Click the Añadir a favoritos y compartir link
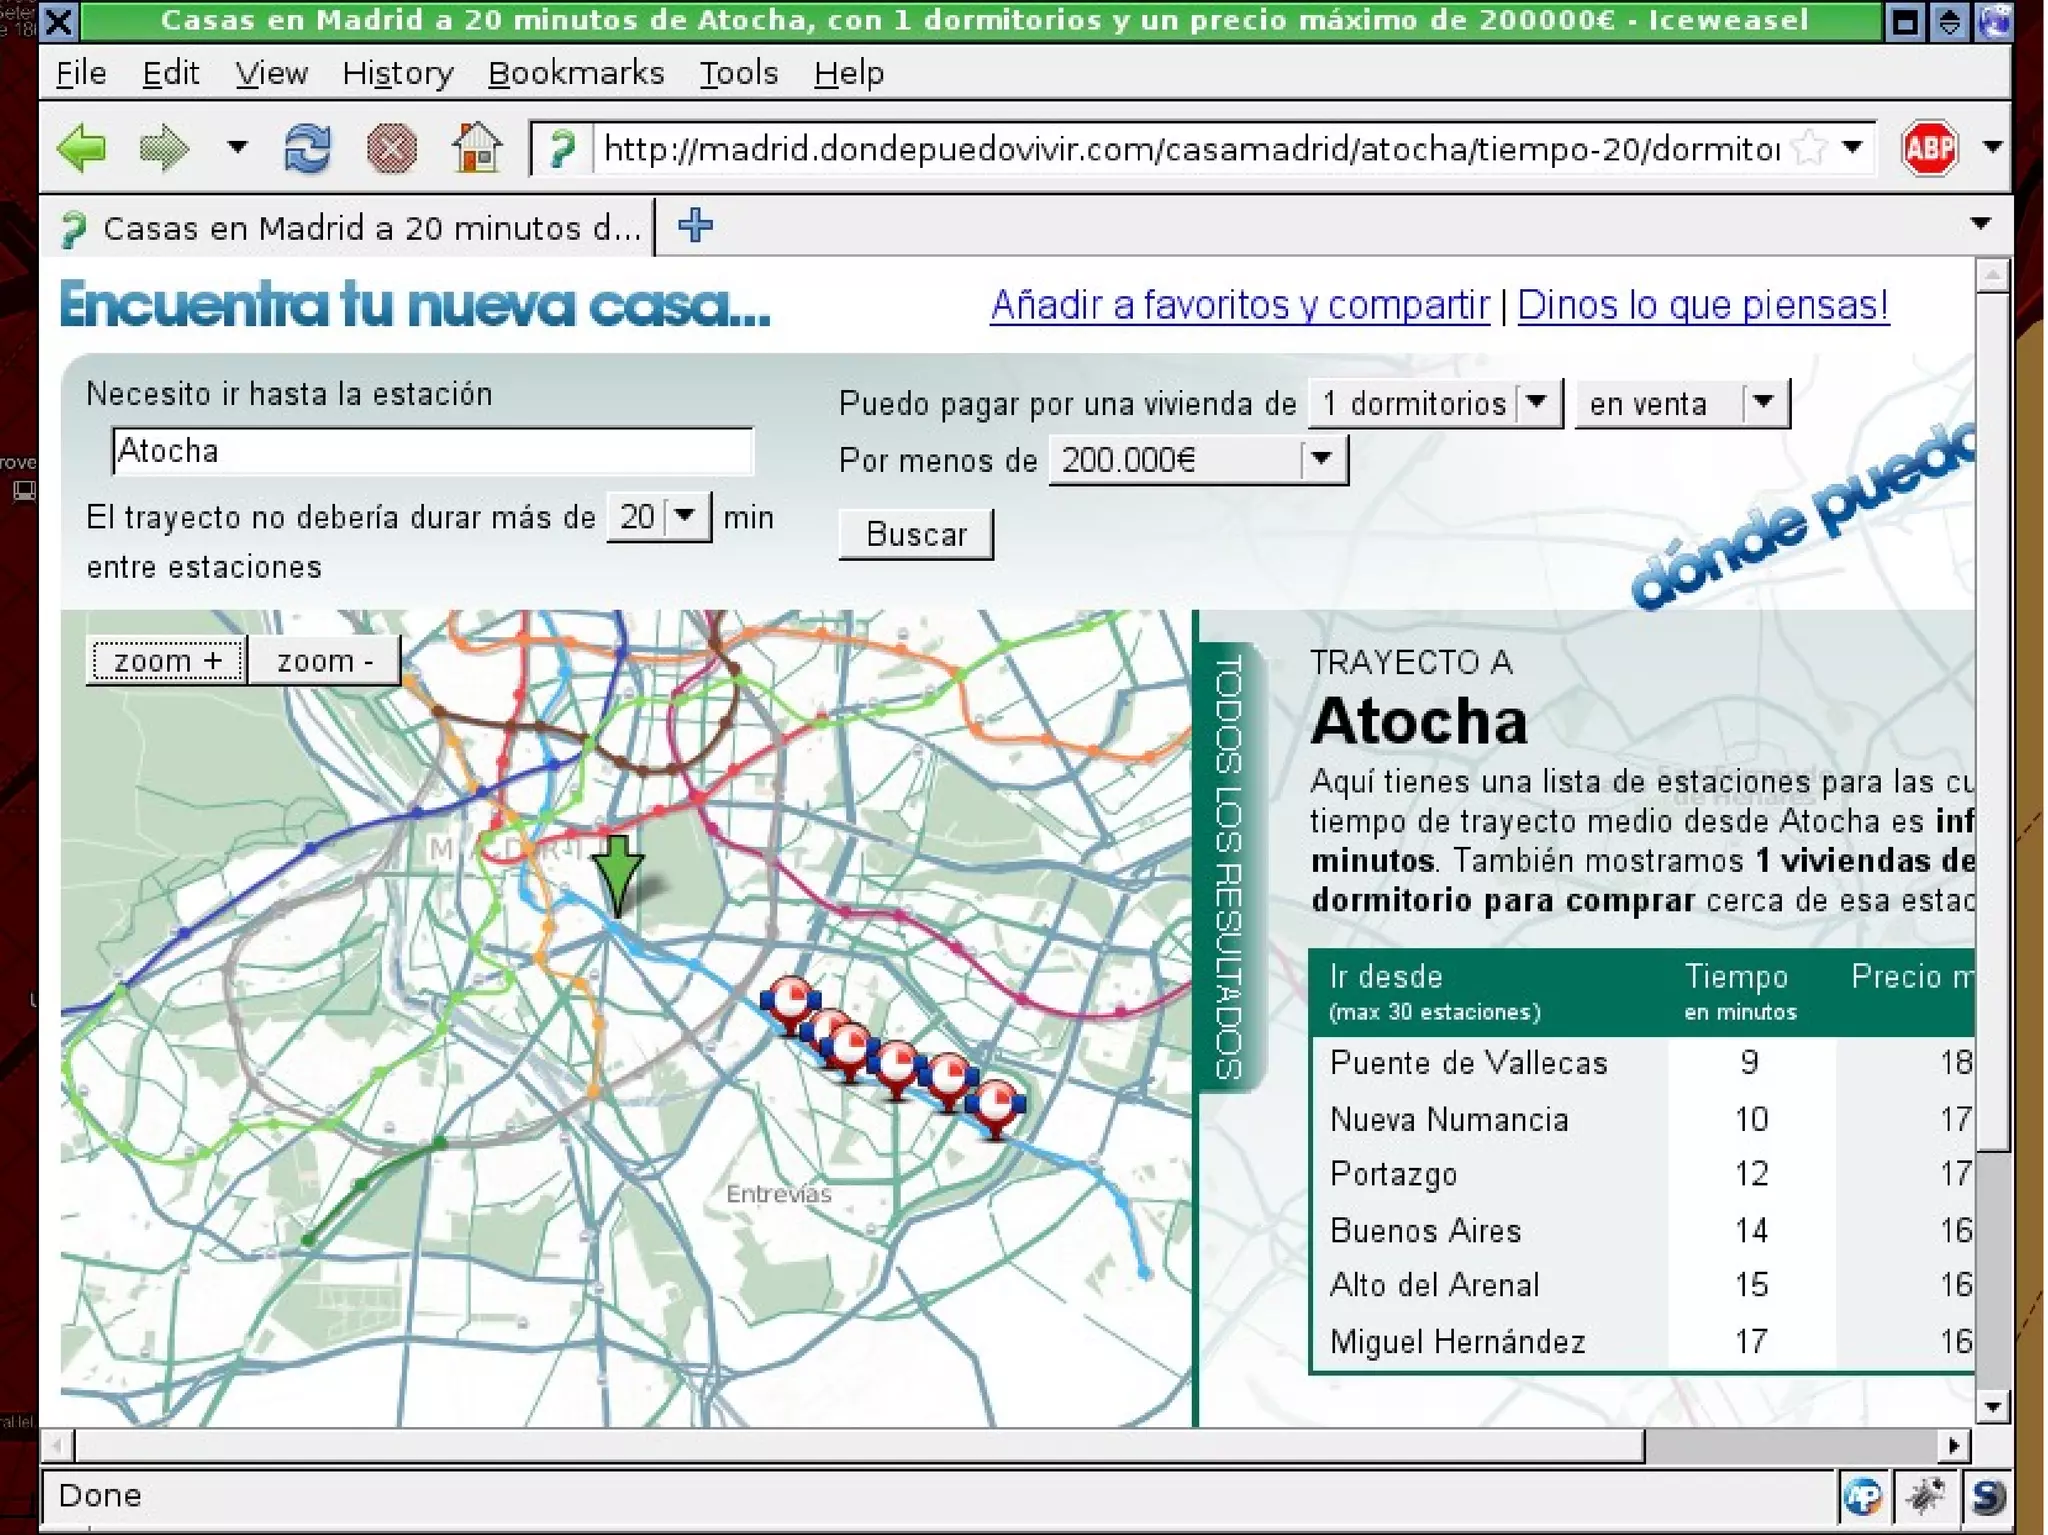 (x=1239, y=305)
